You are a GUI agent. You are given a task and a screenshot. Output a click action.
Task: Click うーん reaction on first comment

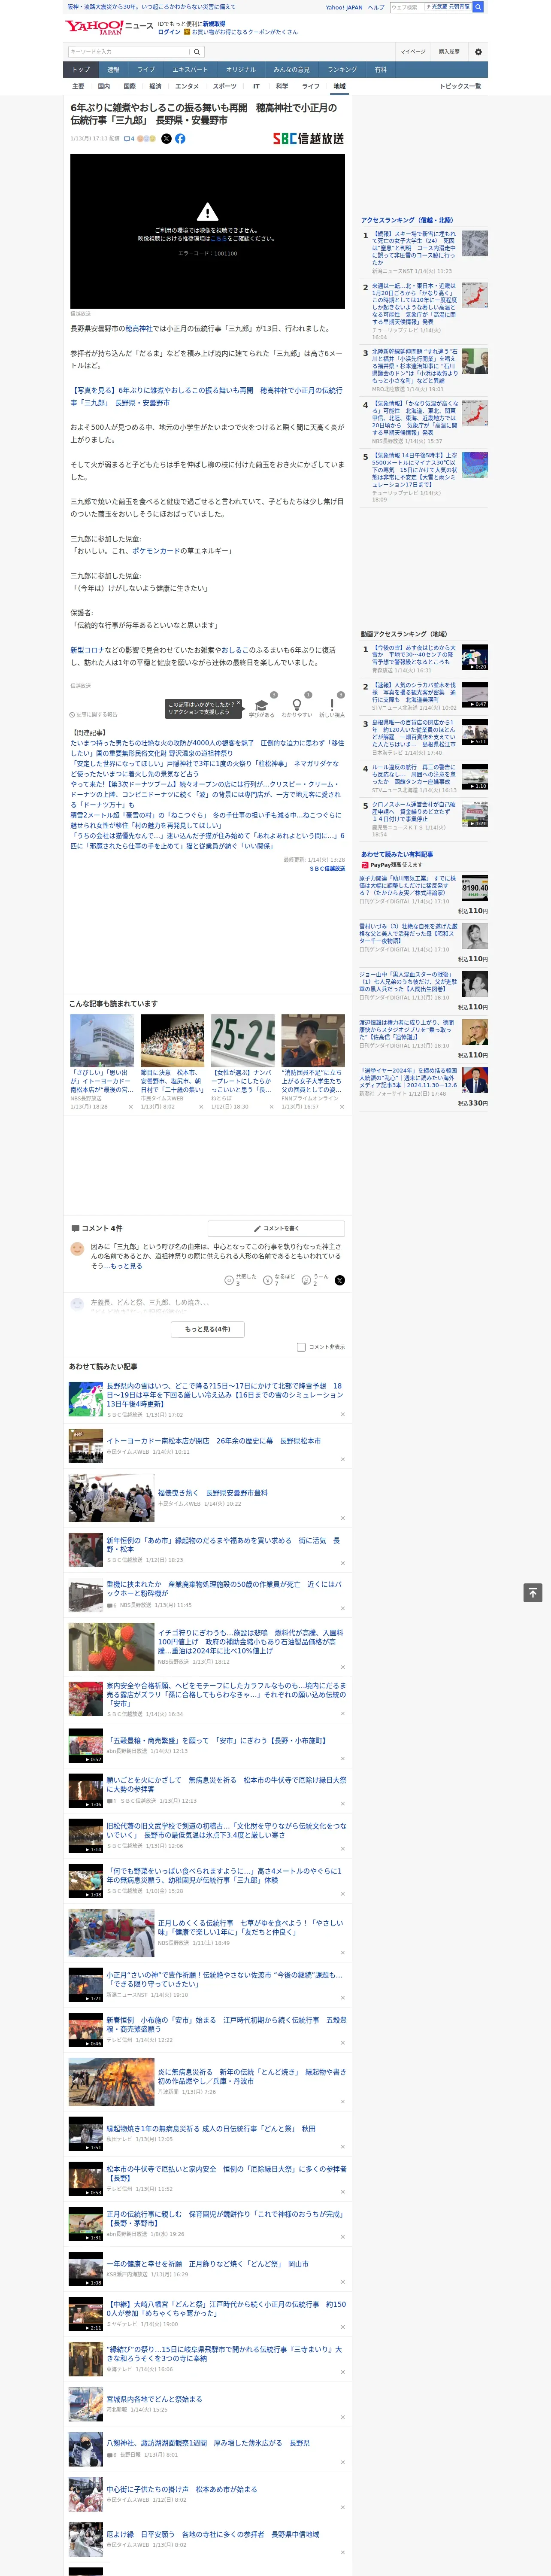315,1279
